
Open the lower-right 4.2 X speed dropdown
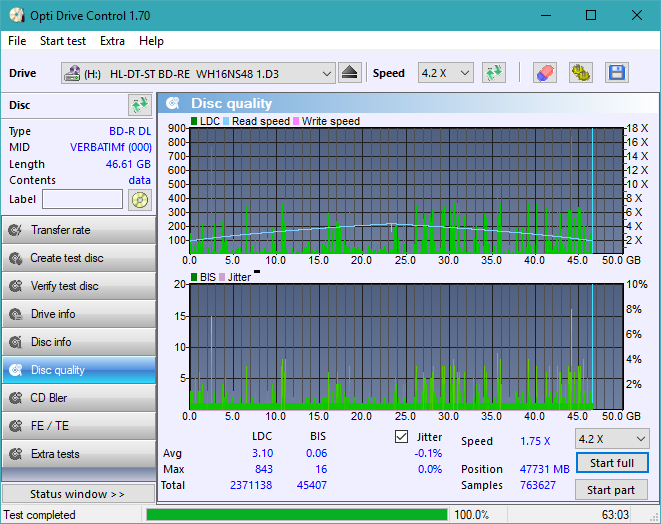click(x=612, y=439)
